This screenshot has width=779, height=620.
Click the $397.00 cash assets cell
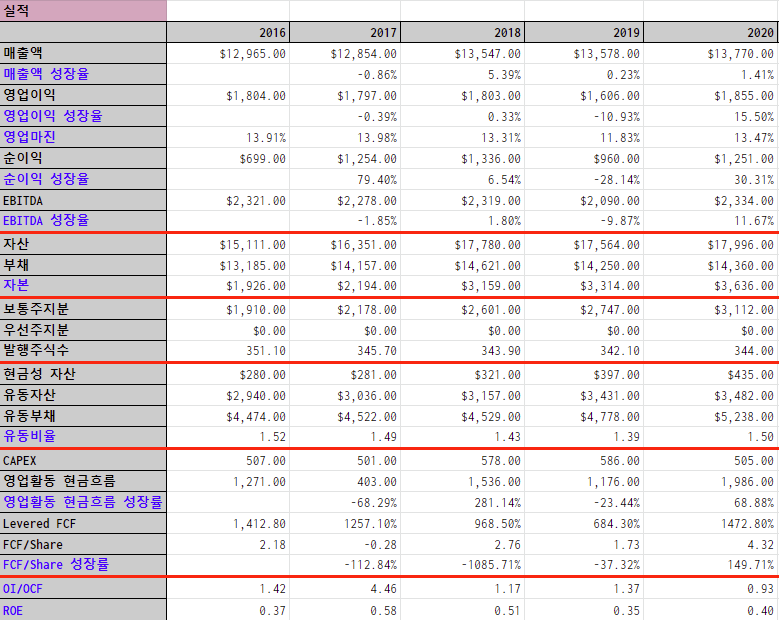tap(584, 374)
